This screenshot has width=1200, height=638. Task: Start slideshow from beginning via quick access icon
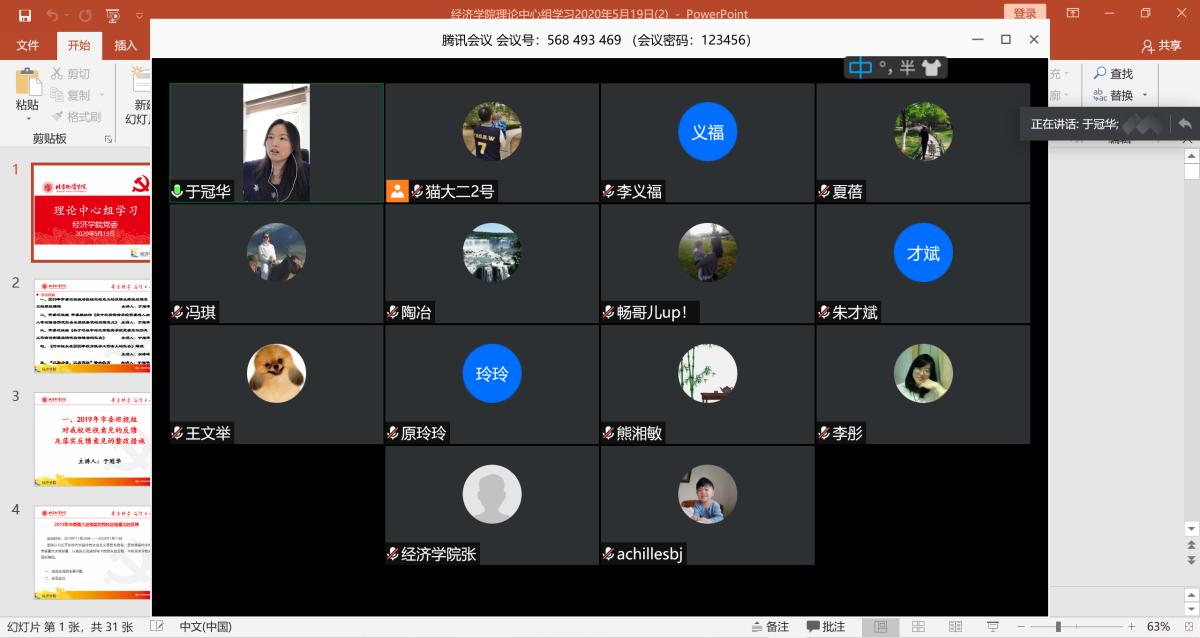(x=113, y=15)
